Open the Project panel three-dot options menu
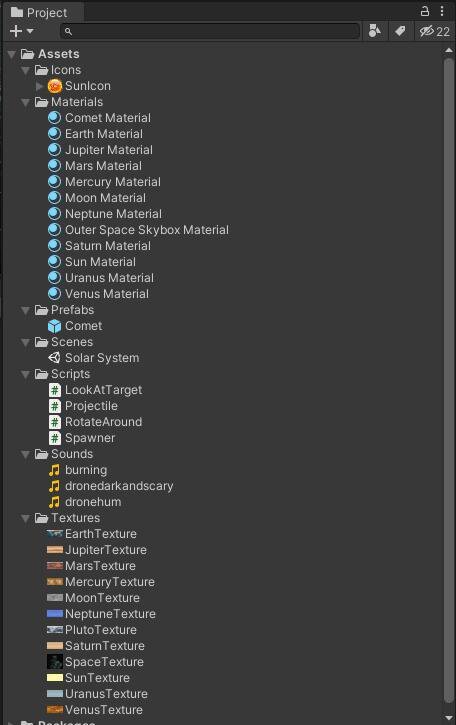The width and height of the screenshot is (456, 725). click(442, 11)
